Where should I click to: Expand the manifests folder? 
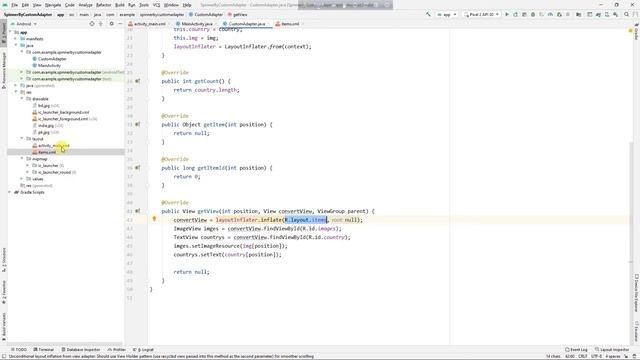[16, 39]
